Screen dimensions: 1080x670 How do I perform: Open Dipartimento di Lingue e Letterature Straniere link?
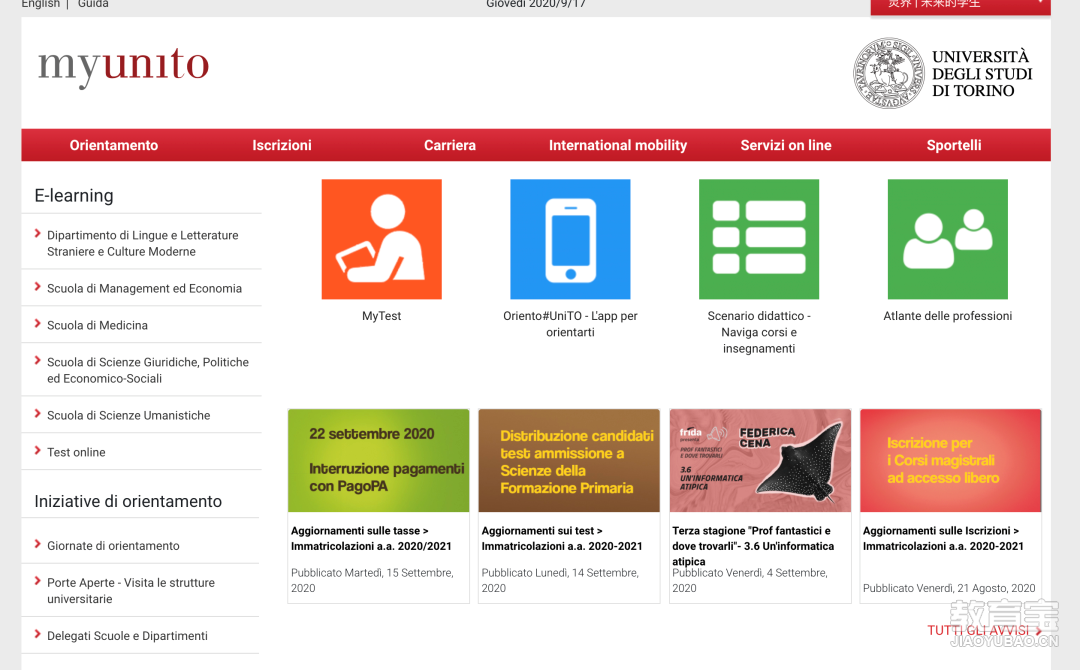pos(143,243)
